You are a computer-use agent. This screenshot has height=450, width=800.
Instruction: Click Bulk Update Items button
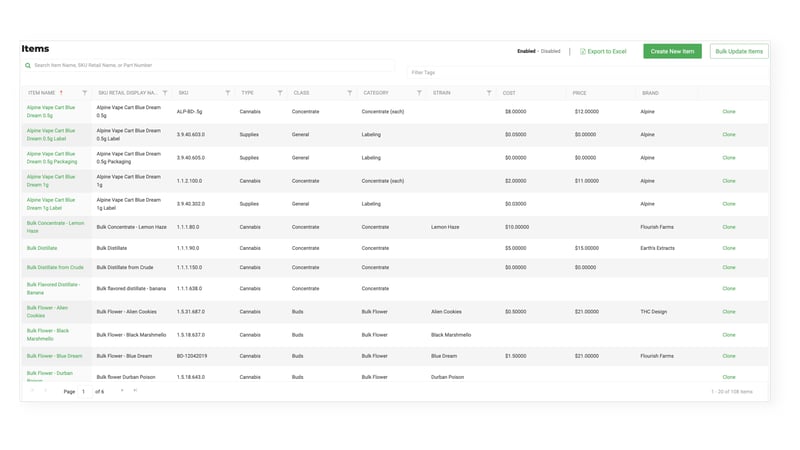[739, 51]
